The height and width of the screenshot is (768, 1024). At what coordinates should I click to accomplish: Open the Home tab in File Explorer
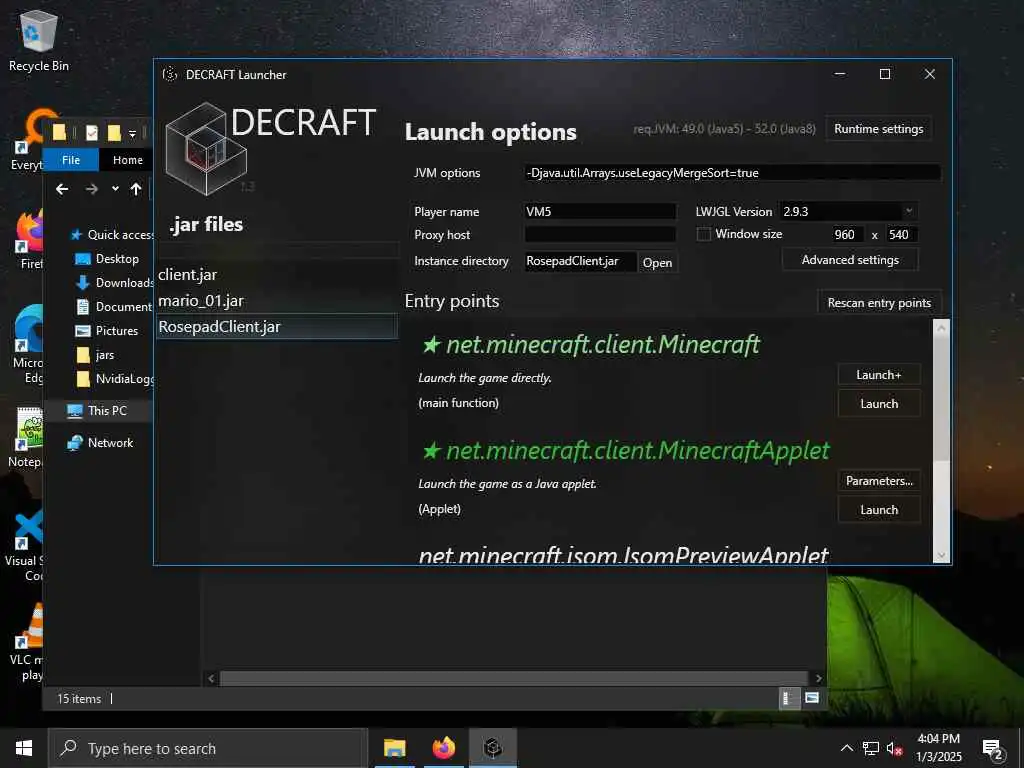127,160
